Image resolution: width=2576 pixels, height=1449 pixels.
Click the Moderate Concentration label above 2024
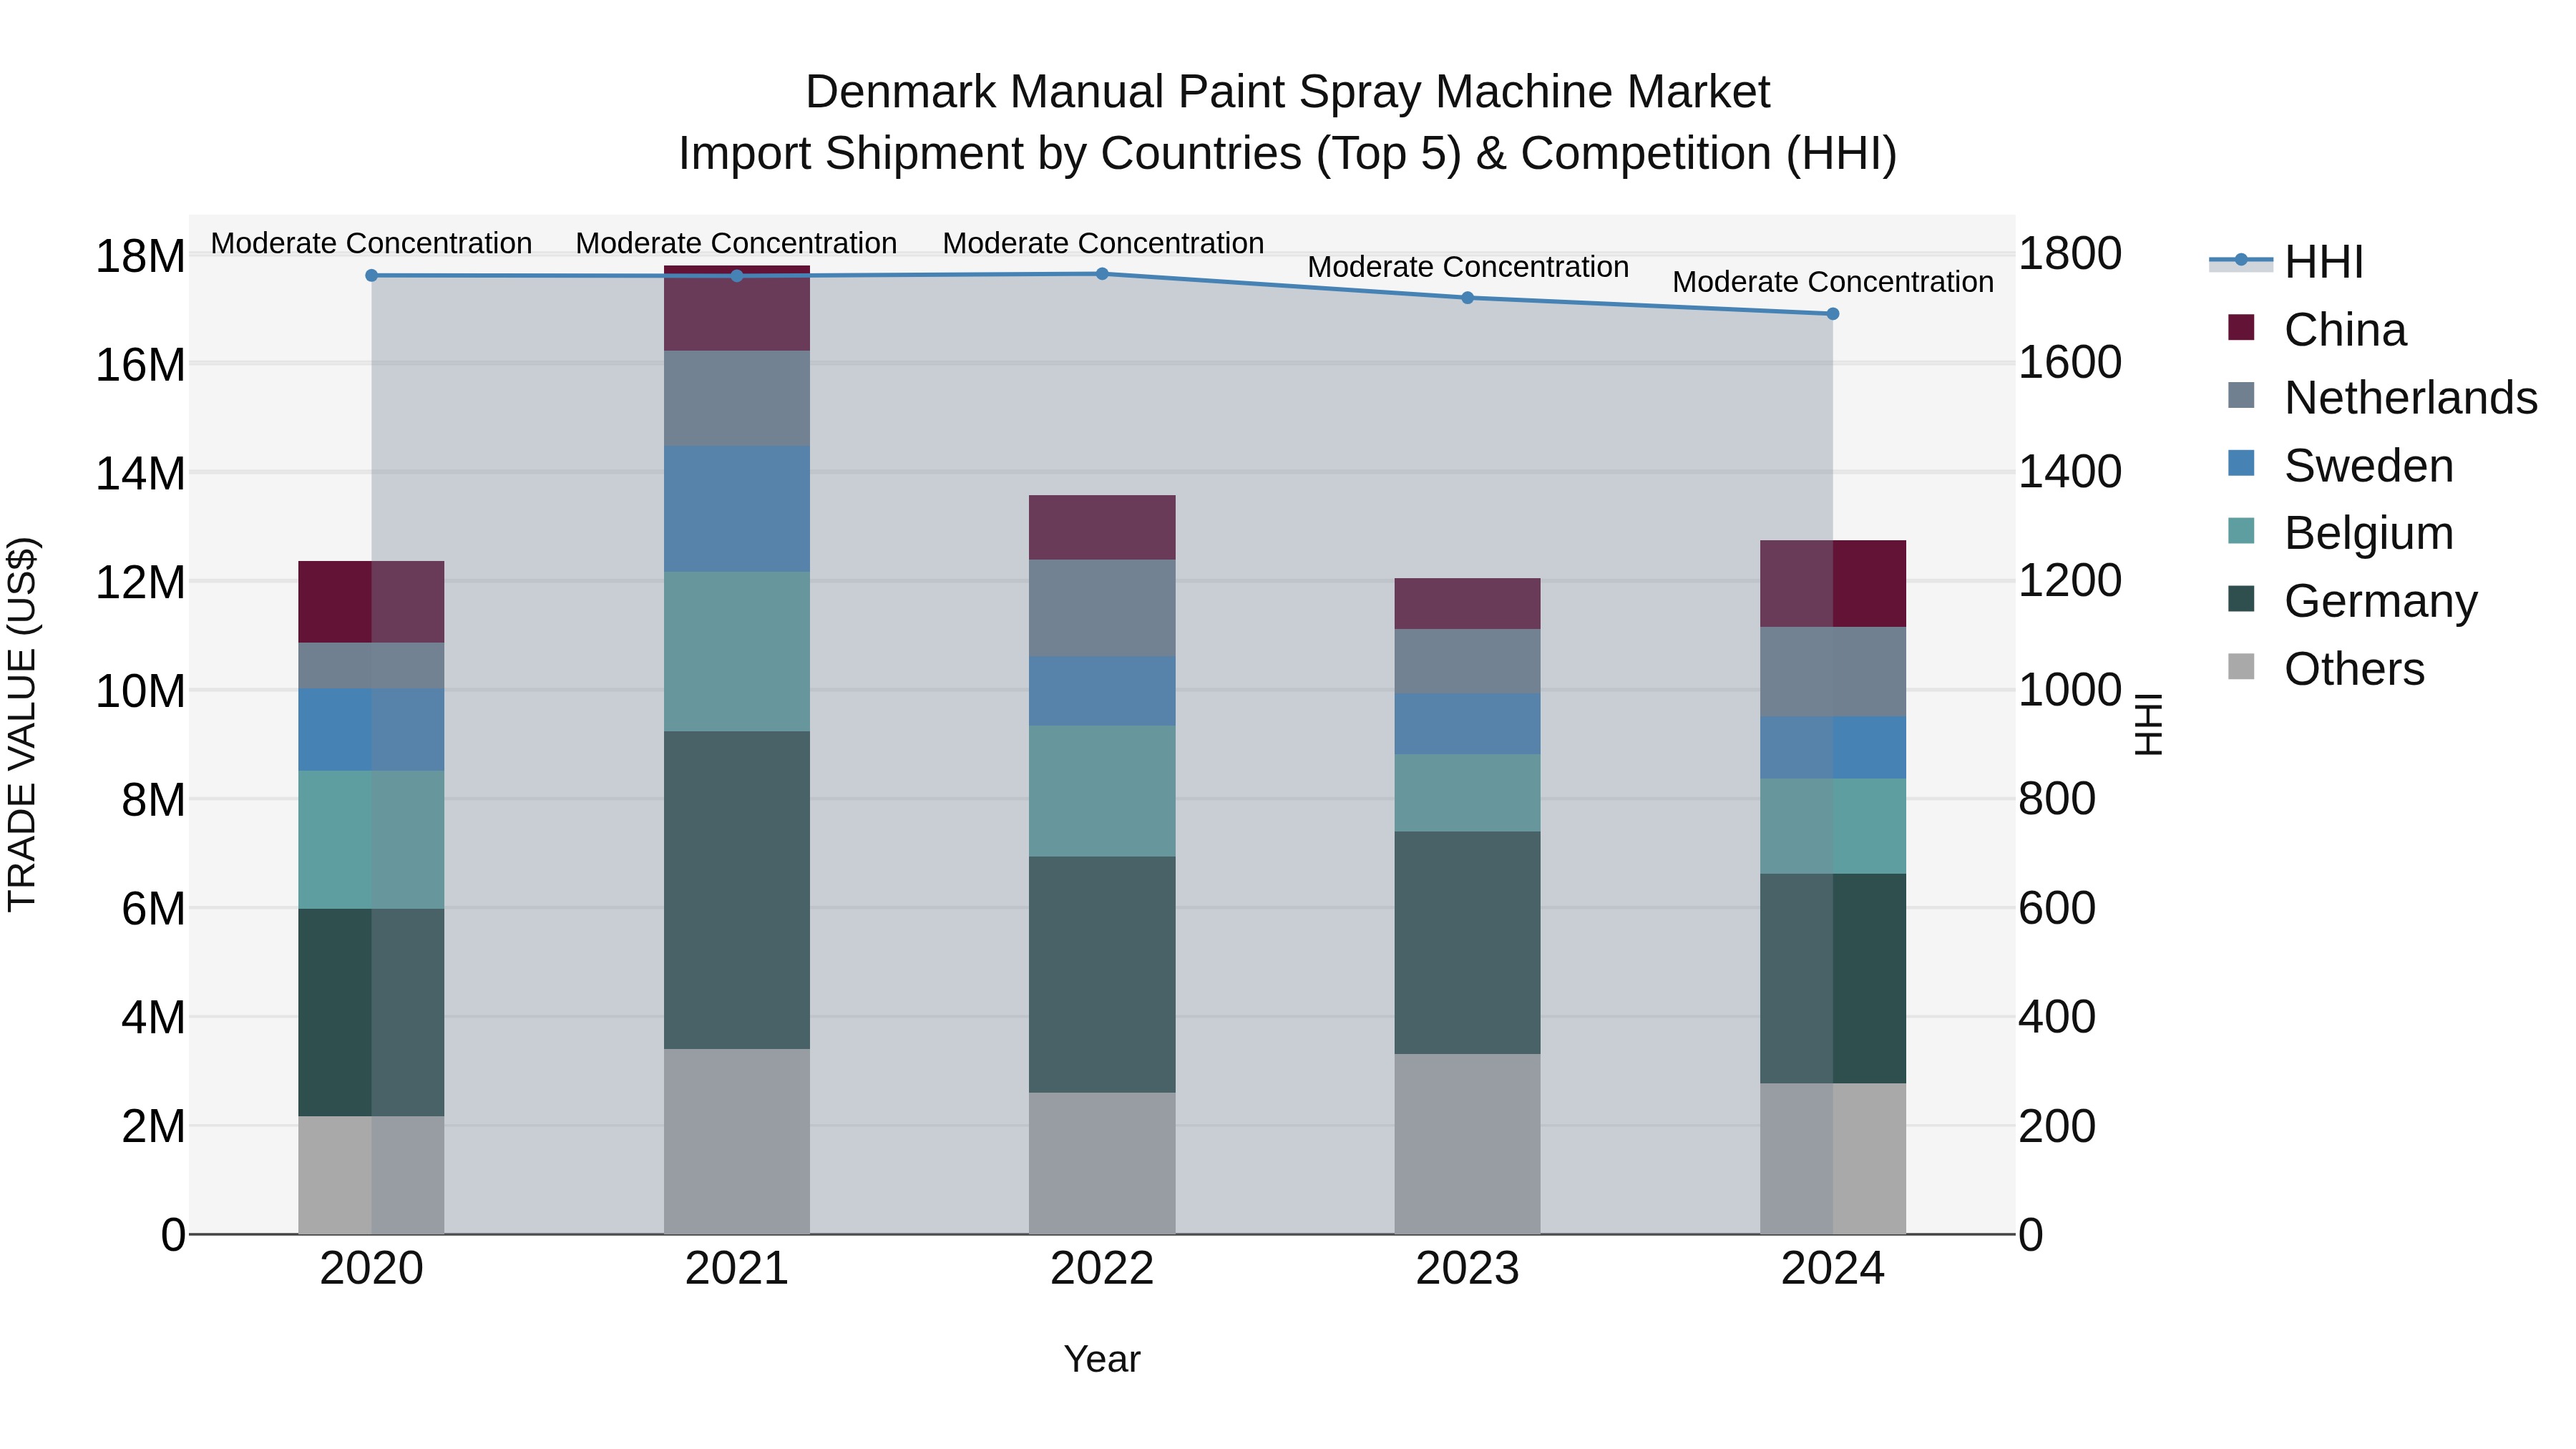point(1833,282)
